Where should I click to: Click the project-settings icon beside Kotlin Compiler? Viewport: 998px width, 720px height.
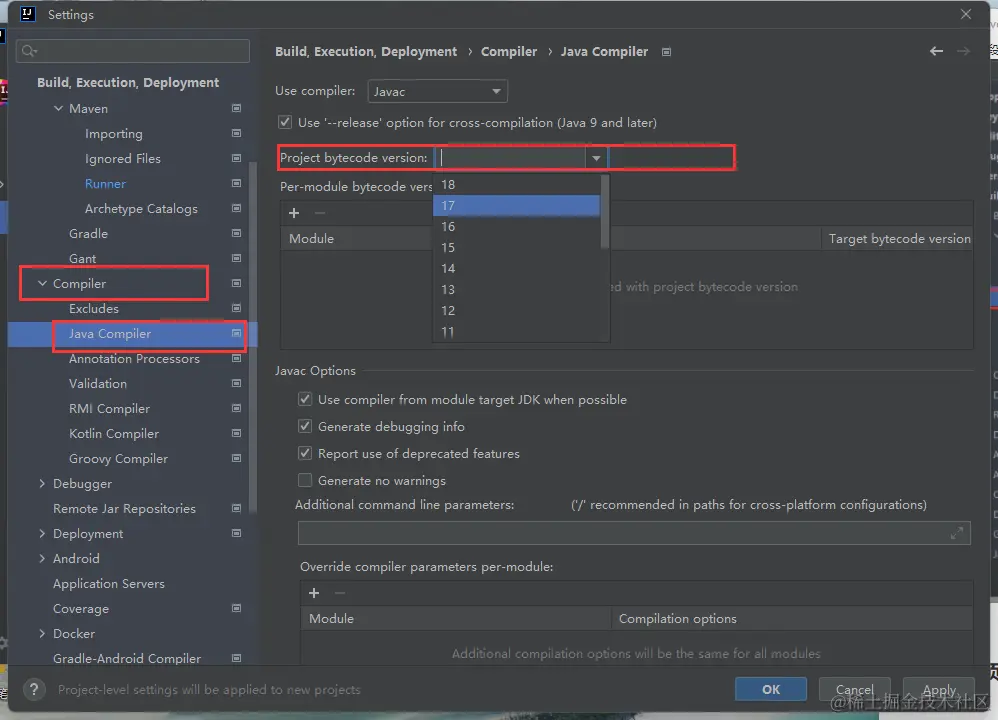pyautogui.click(x=236, y=433)
